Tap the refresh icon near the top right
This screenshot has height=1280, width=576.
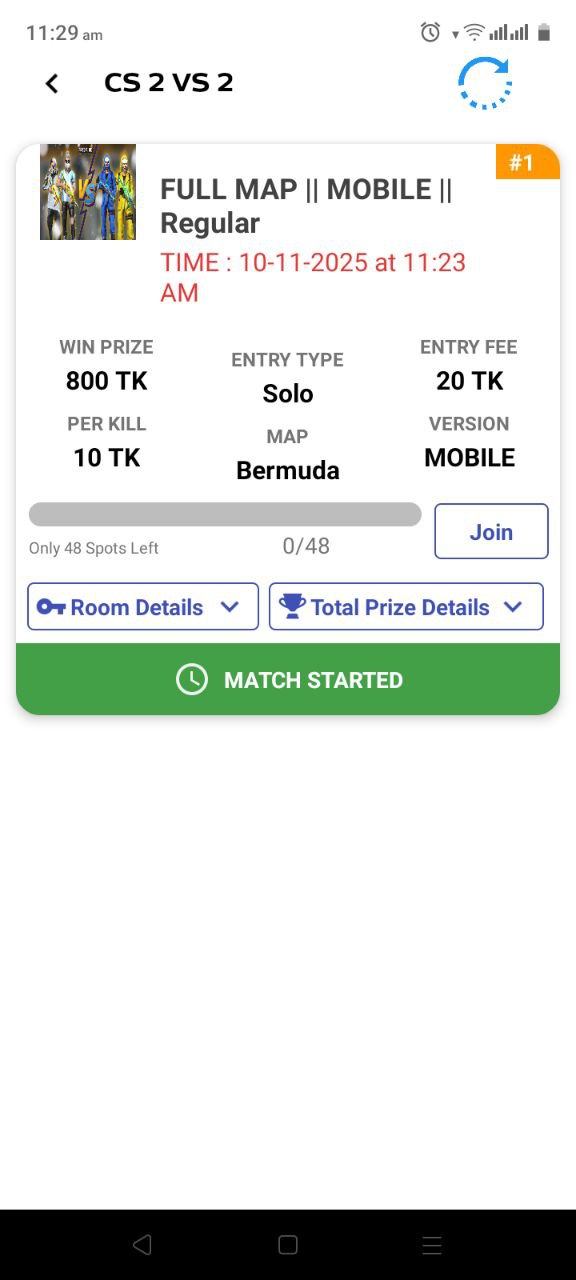(x=486, y=83)
